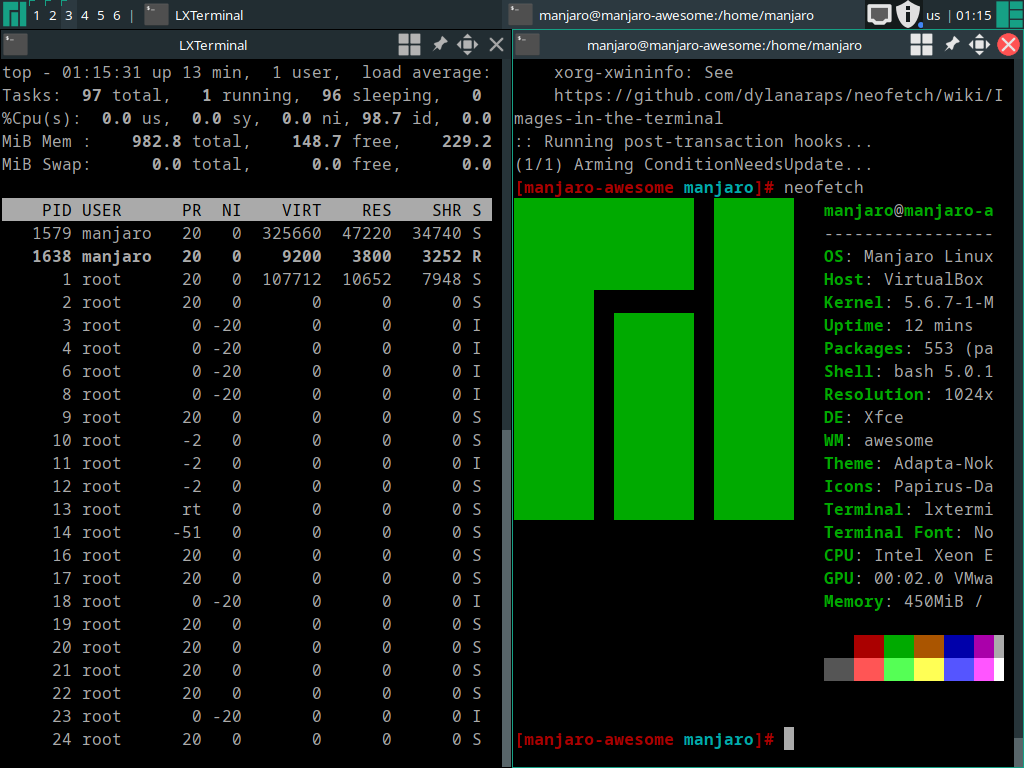Toggle the pin on the LXTerminal window
The image size is (1024, 768).
point(439,44)
